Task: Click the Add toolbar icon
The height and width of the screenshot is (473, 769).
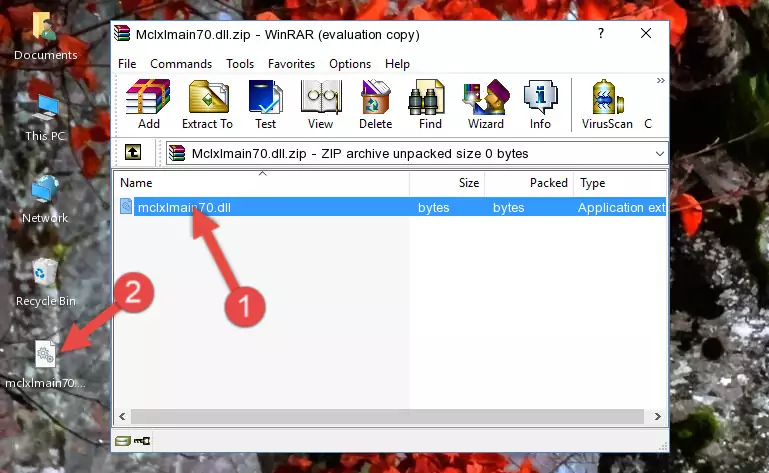Action: pyautogui.click(x=148, y=105)
